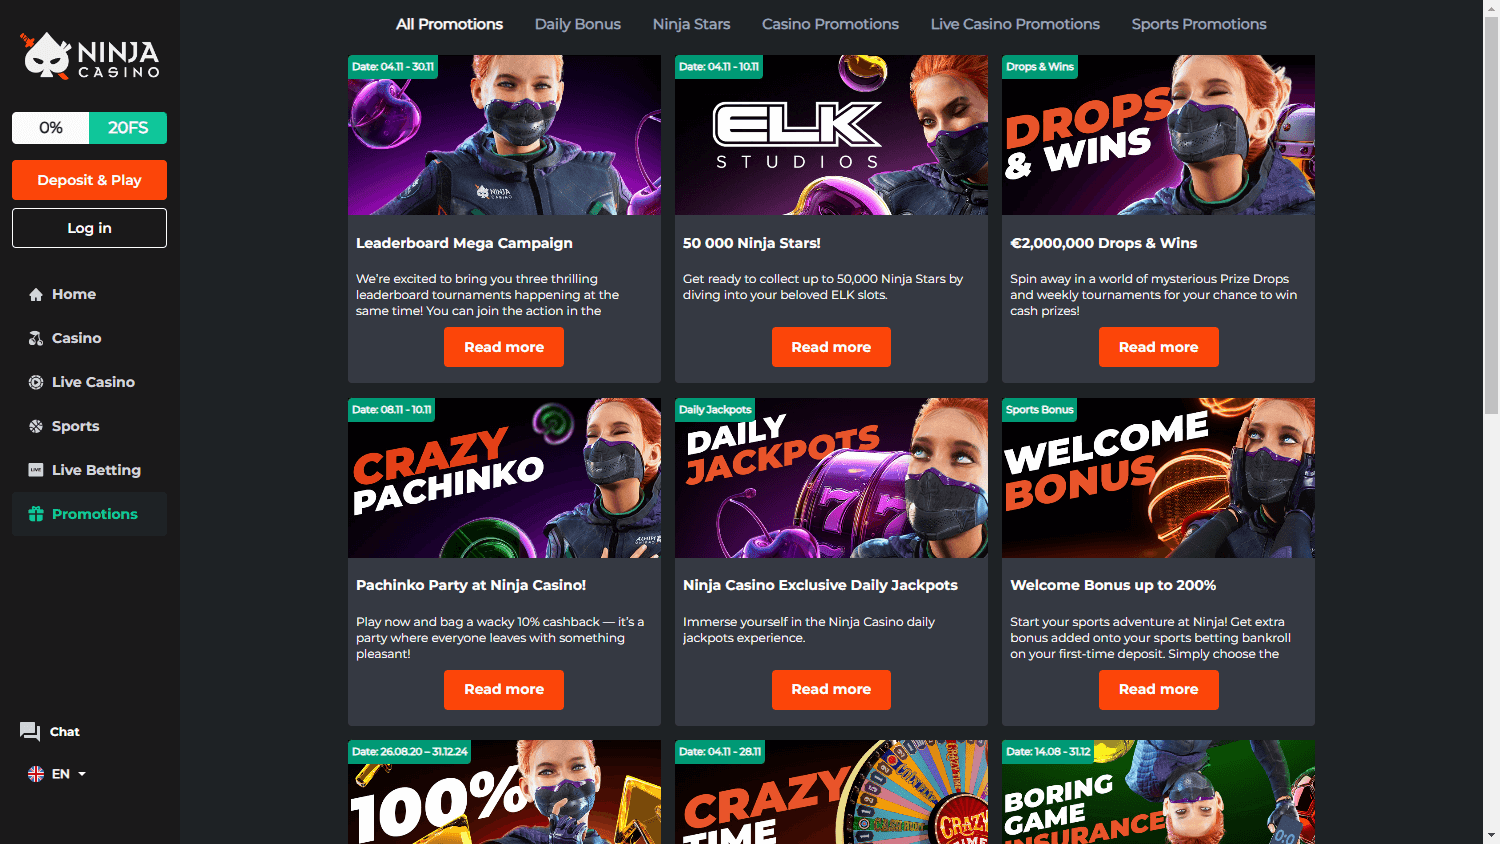Read more about Ninja Casino Exclusive Daily Jackpots

[831, 690]
